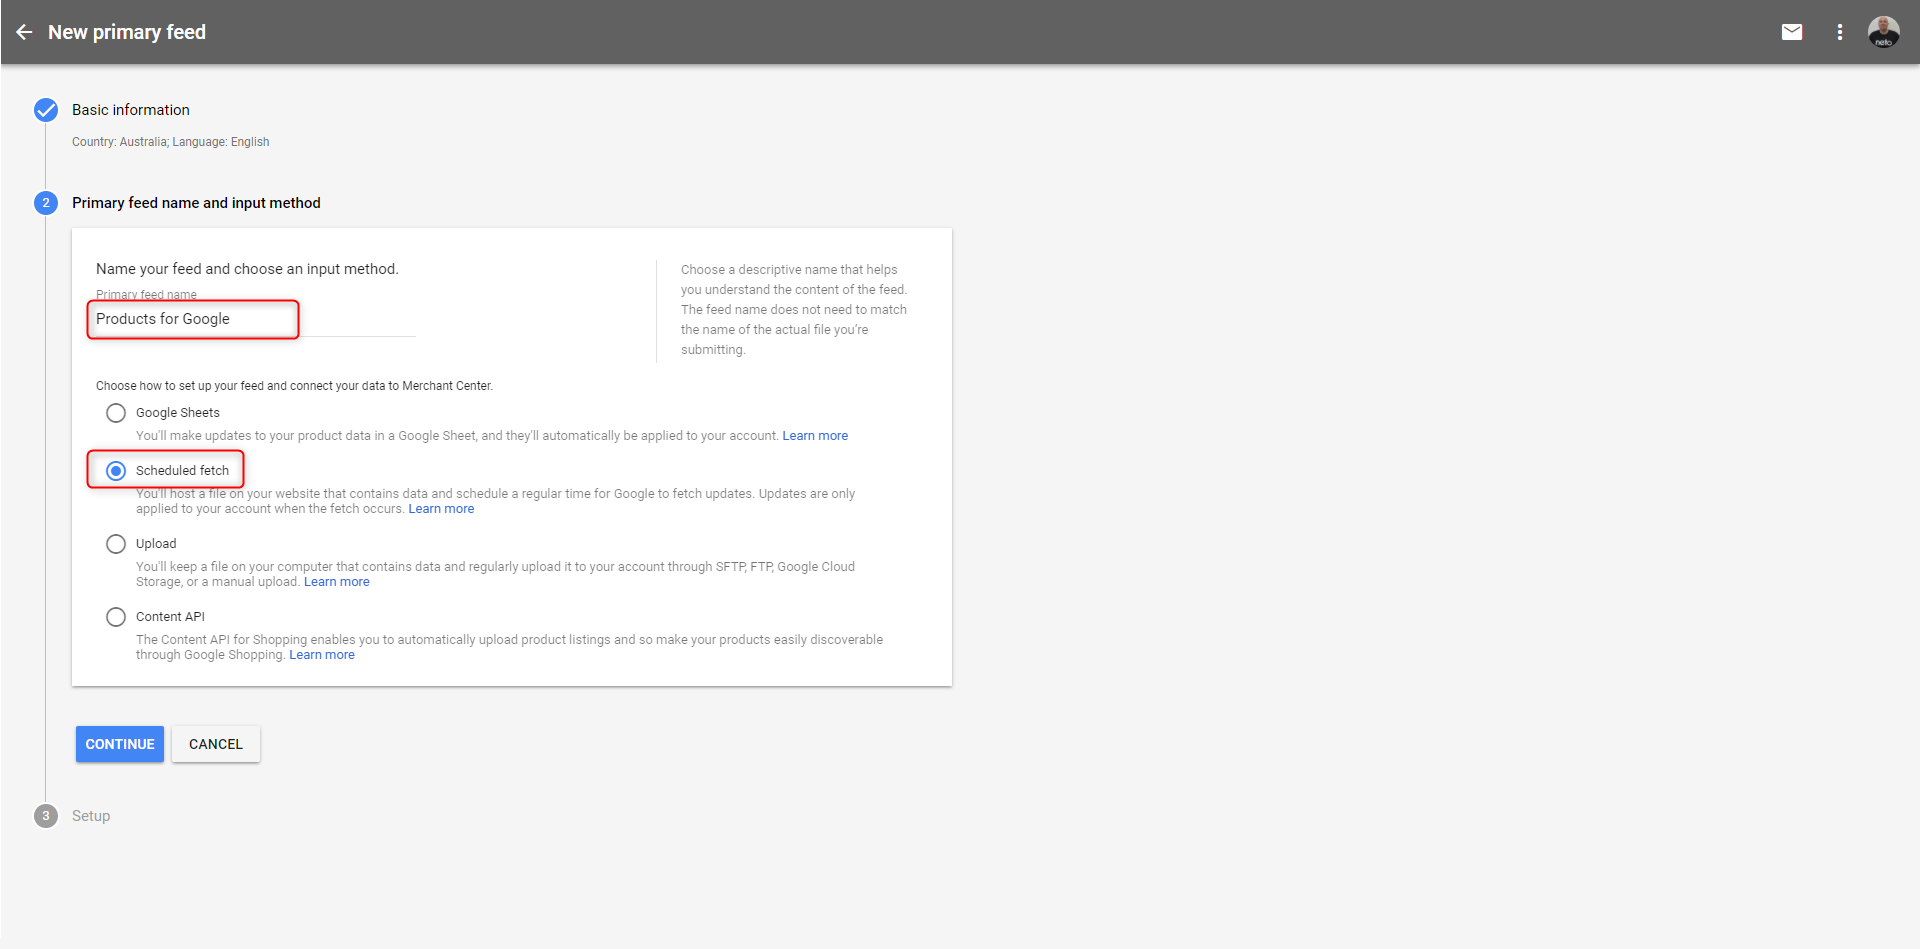Select the Google Sheets radio option
This screenshot has width=1920, height=949.
(x=116, y=413)
